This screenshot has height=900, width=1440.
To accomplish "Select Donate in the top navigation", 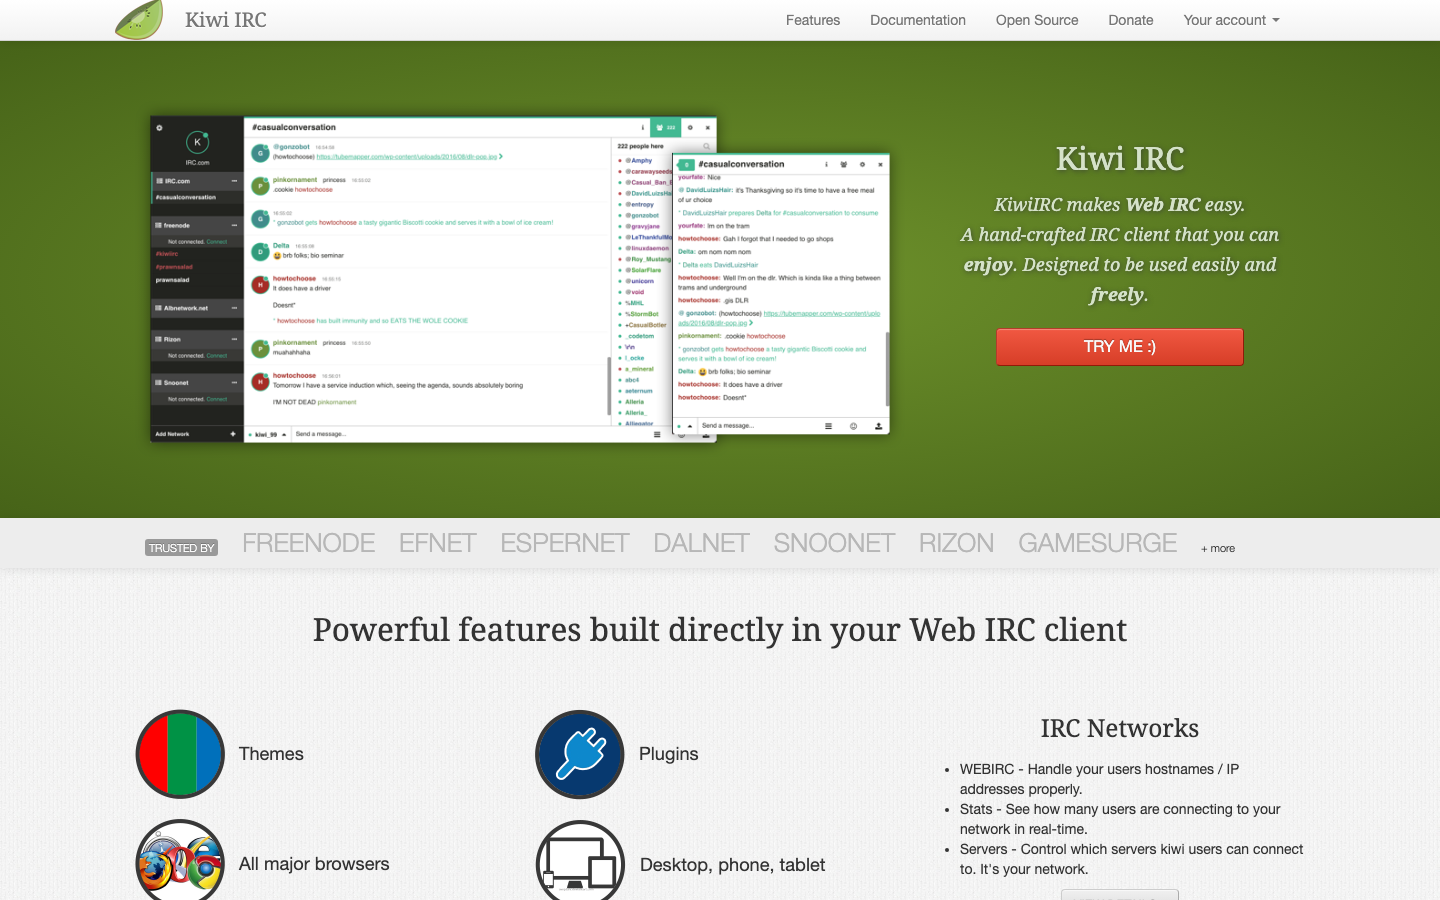I will [x=1131, y=20].
